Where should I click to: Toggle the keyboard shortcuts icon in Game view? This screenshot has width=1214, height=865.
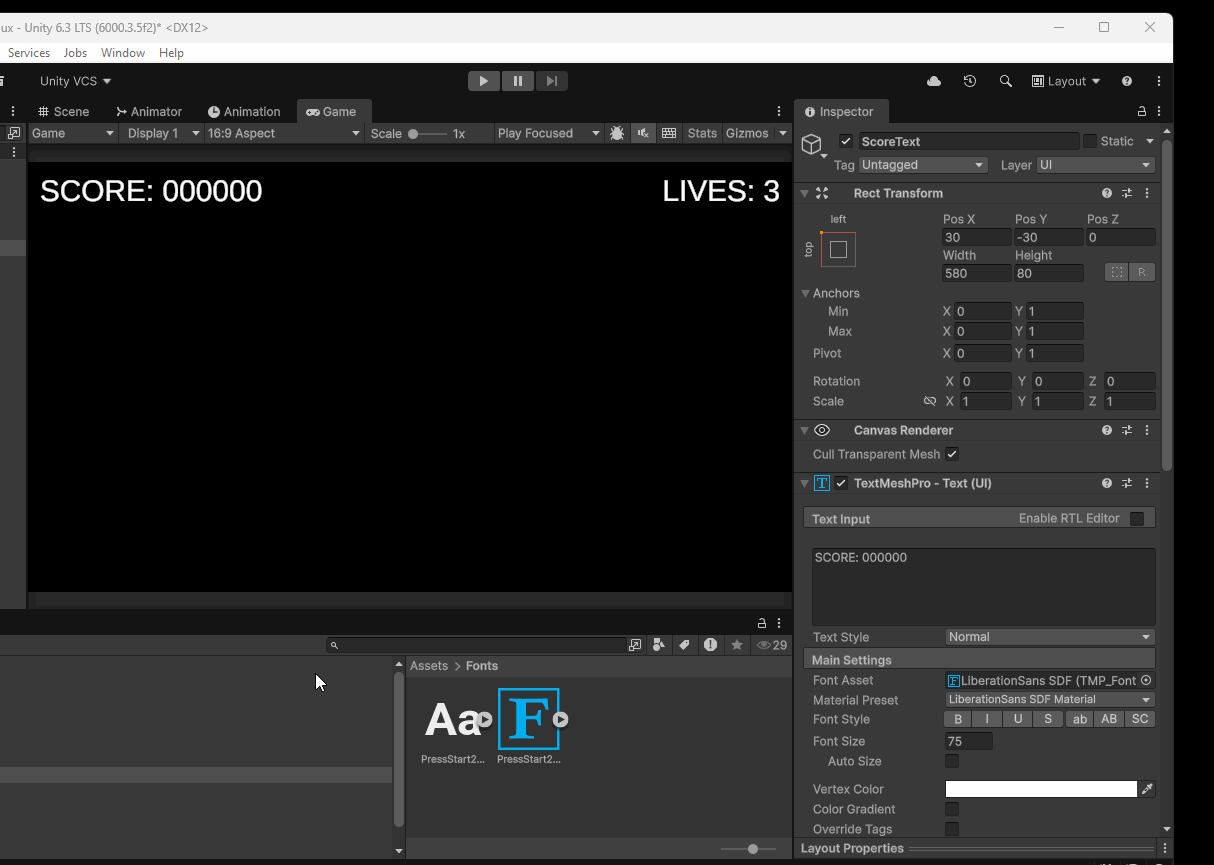click(x=669, y=133)
